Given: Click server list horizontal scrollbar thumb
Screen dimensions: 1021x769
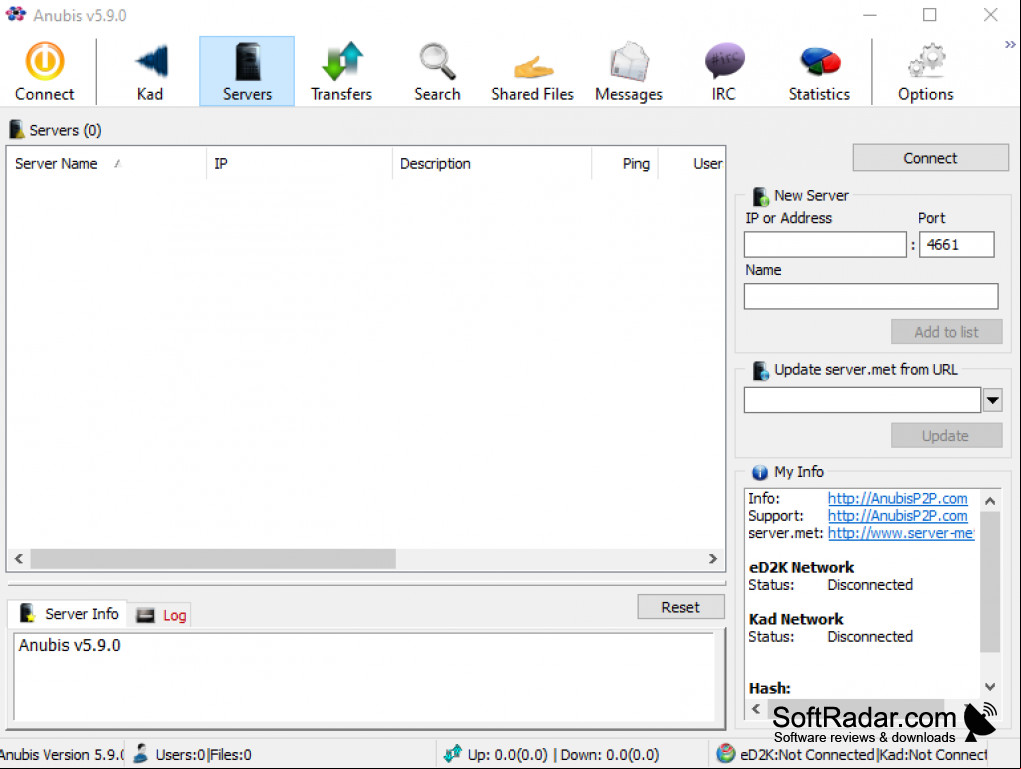Looking at the screenshot, I should coord(213,559).
